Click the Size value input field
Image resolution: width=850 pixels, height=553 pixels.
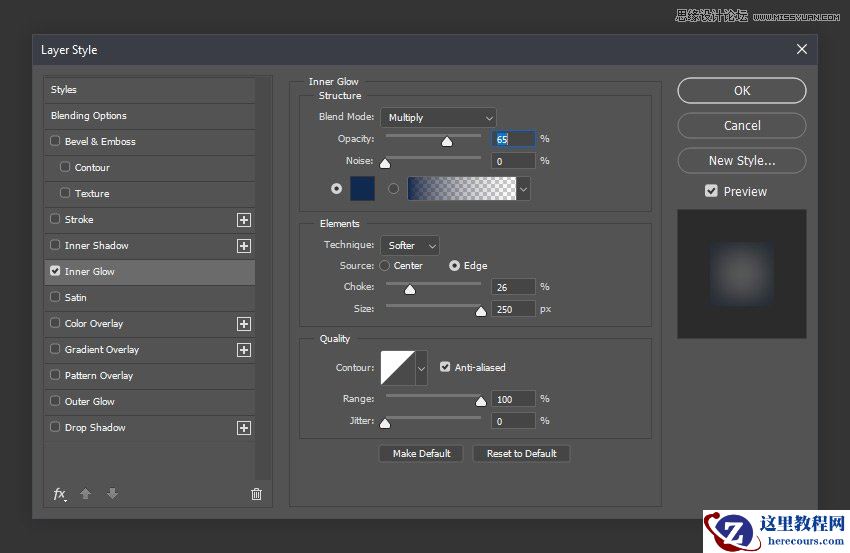coord(513,309)
